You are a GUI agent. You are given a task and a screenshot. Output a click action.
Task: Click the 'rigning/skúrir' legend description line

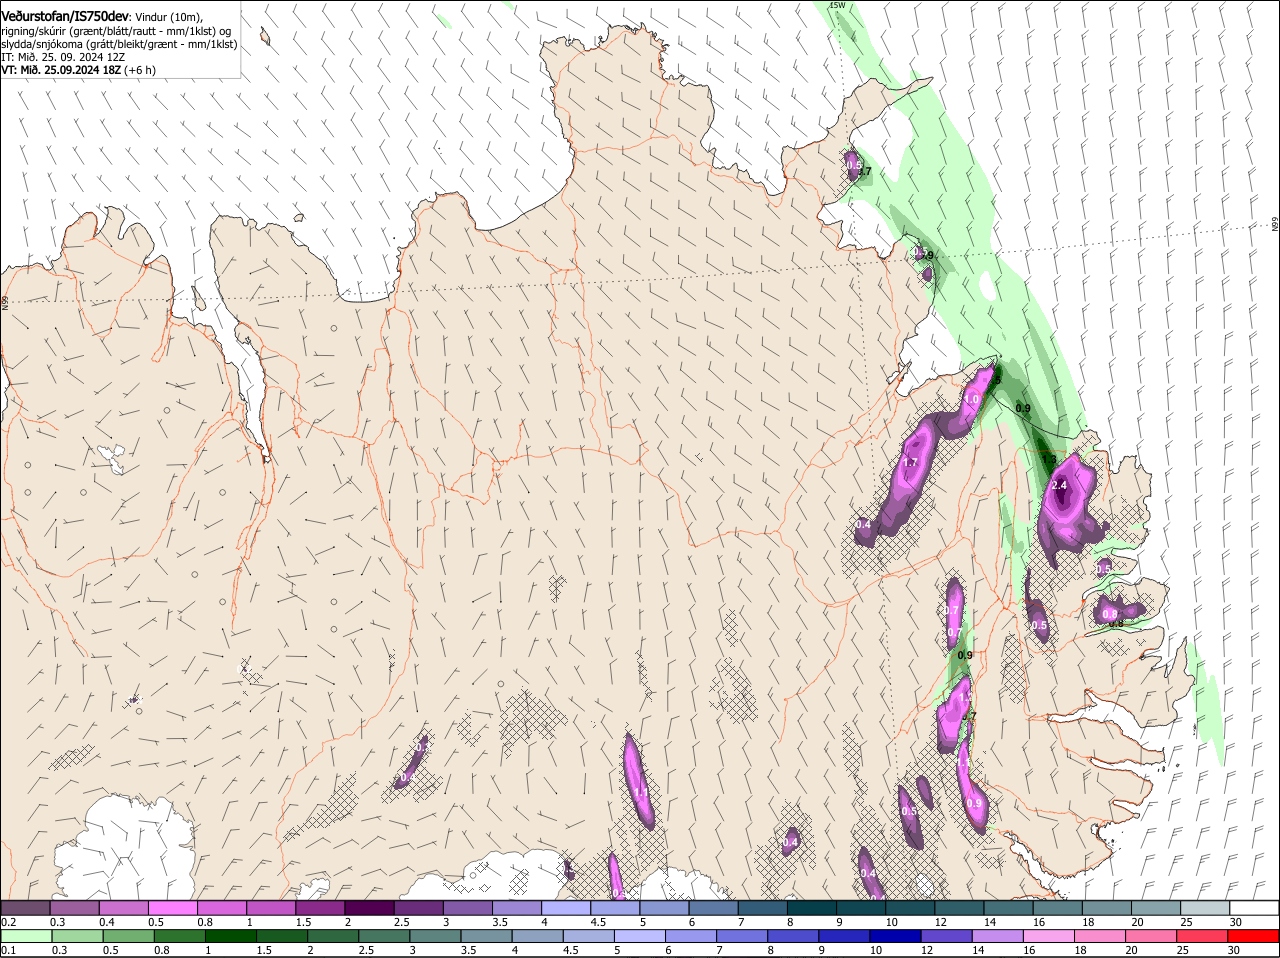117,30
